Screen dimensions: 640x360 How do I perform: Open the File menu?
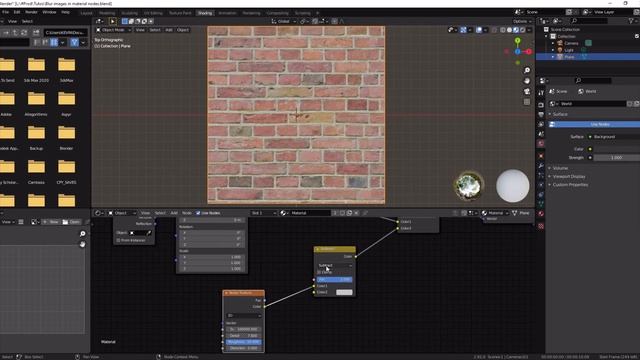click(x=5, y=12)
